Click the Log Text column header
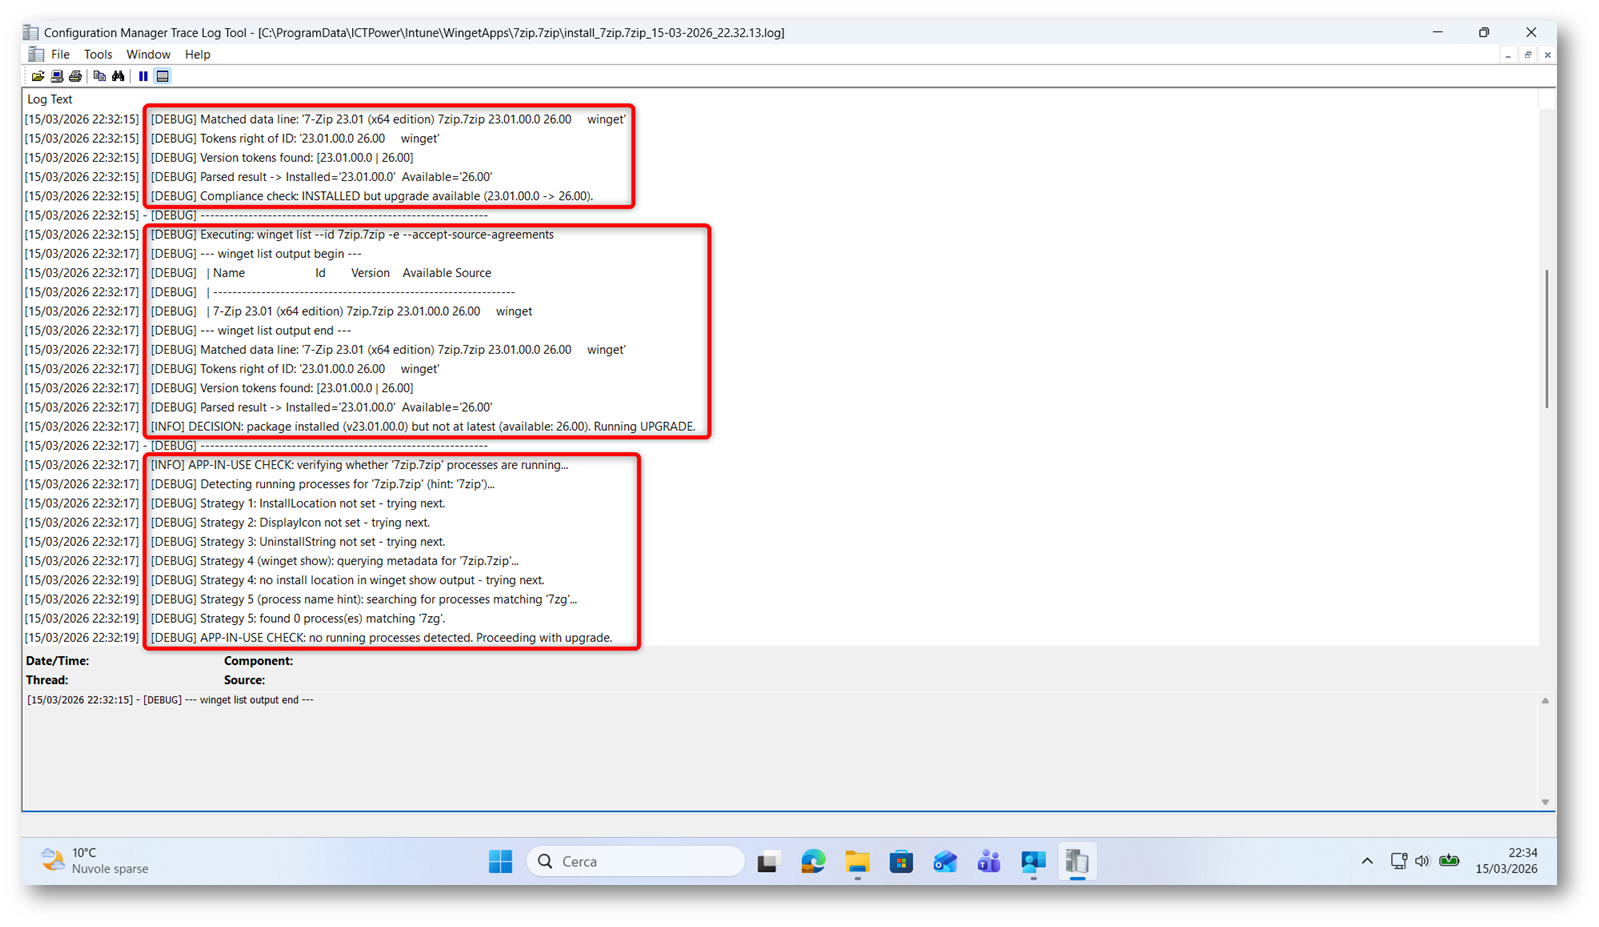 pos(50,99)
